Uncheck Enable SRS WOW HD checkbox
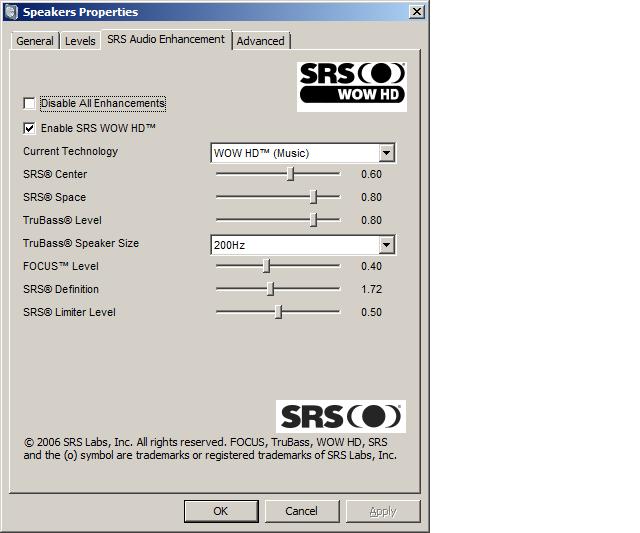The height and width of the screenshot is (533, 640). coord(29,128)
